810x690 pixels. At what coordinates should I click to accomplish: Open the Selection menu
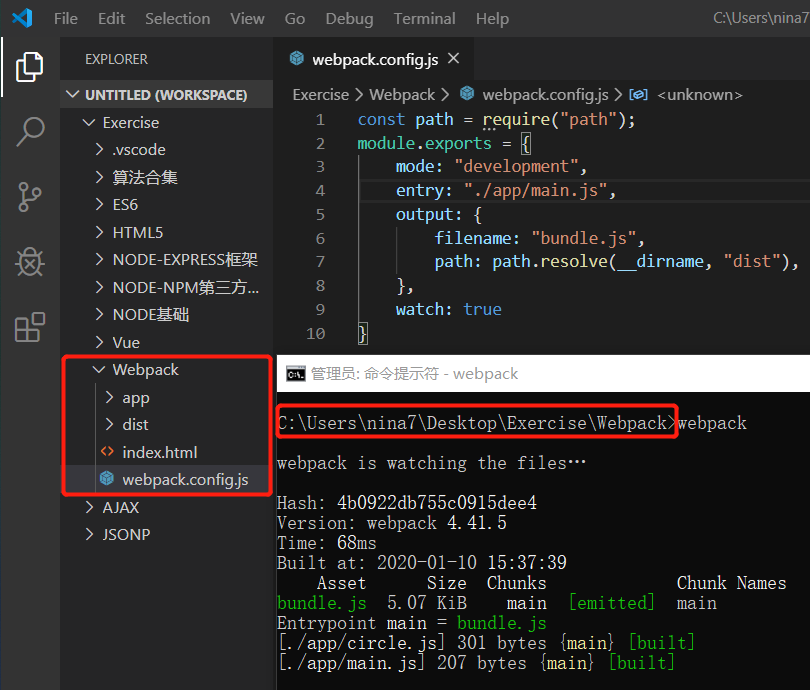click(178, 19)
